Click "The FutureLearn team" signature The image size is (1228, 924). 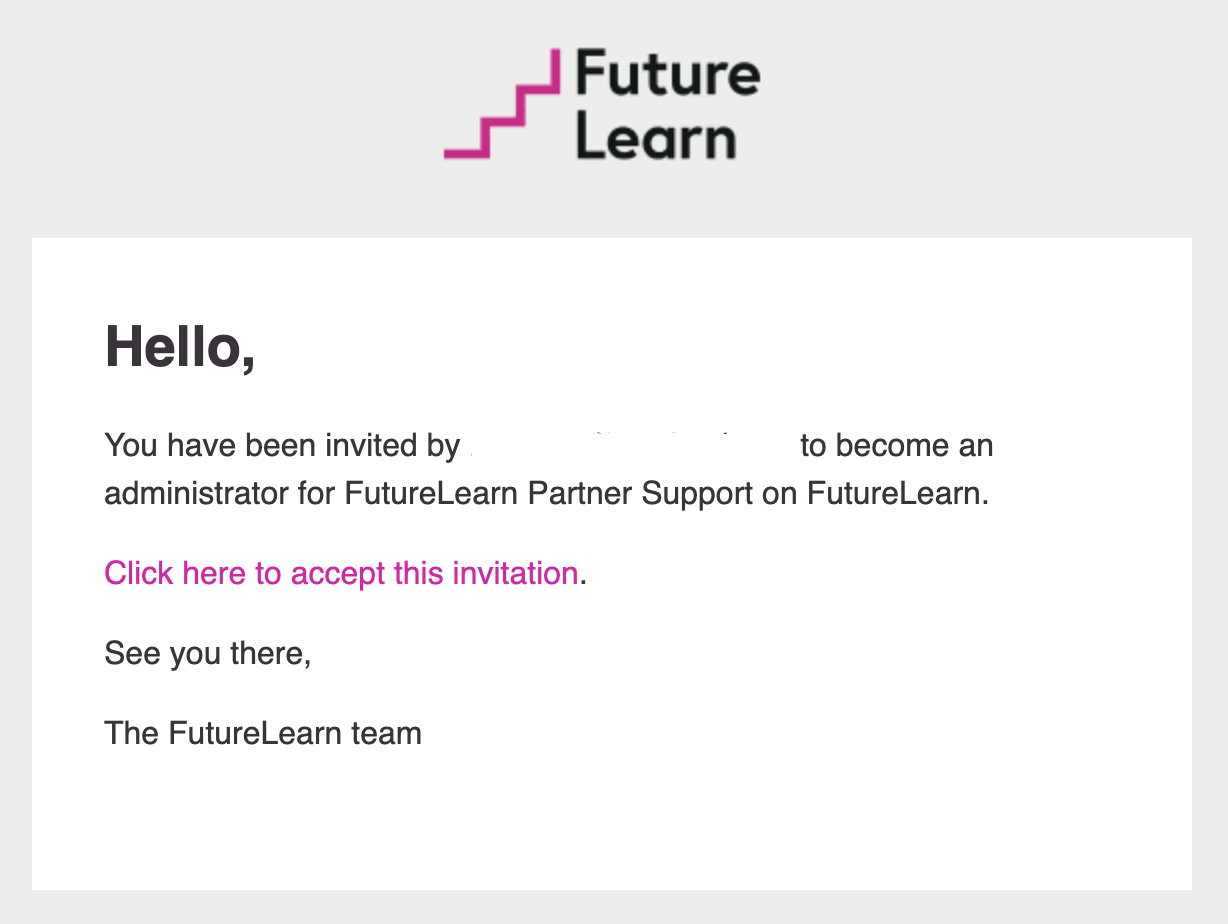click(x=263, y=733)
